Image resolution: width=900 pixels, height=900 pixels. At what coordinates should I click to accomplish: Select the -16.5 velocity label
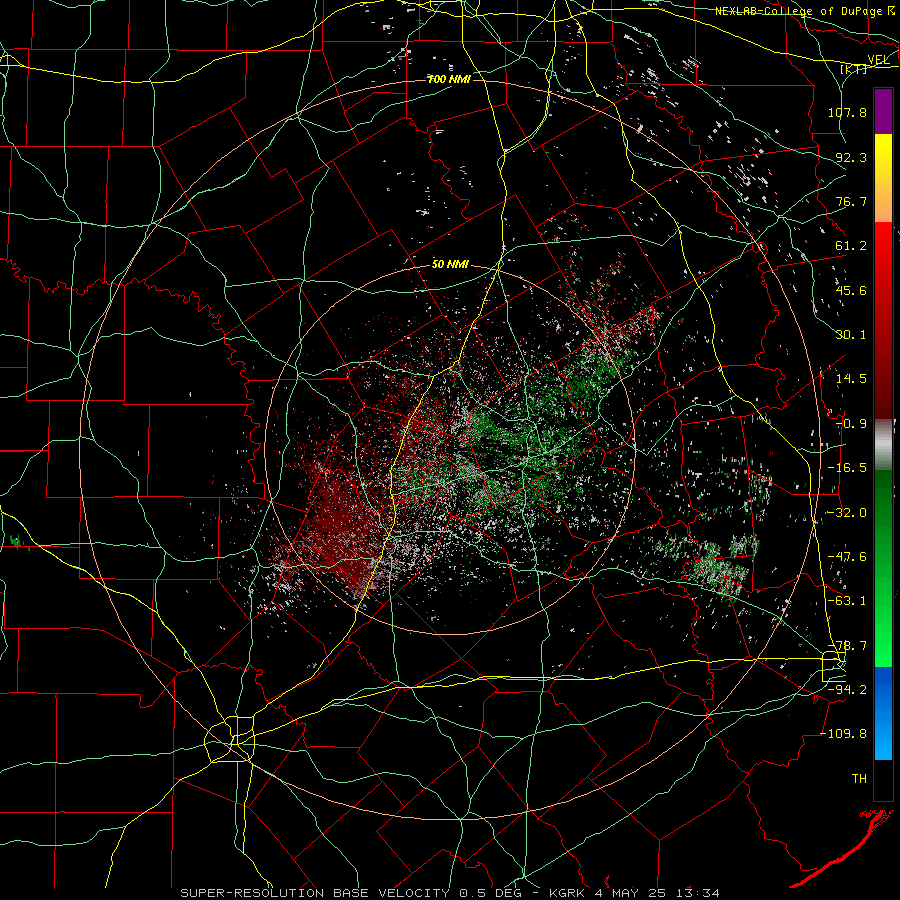[847, 468]
